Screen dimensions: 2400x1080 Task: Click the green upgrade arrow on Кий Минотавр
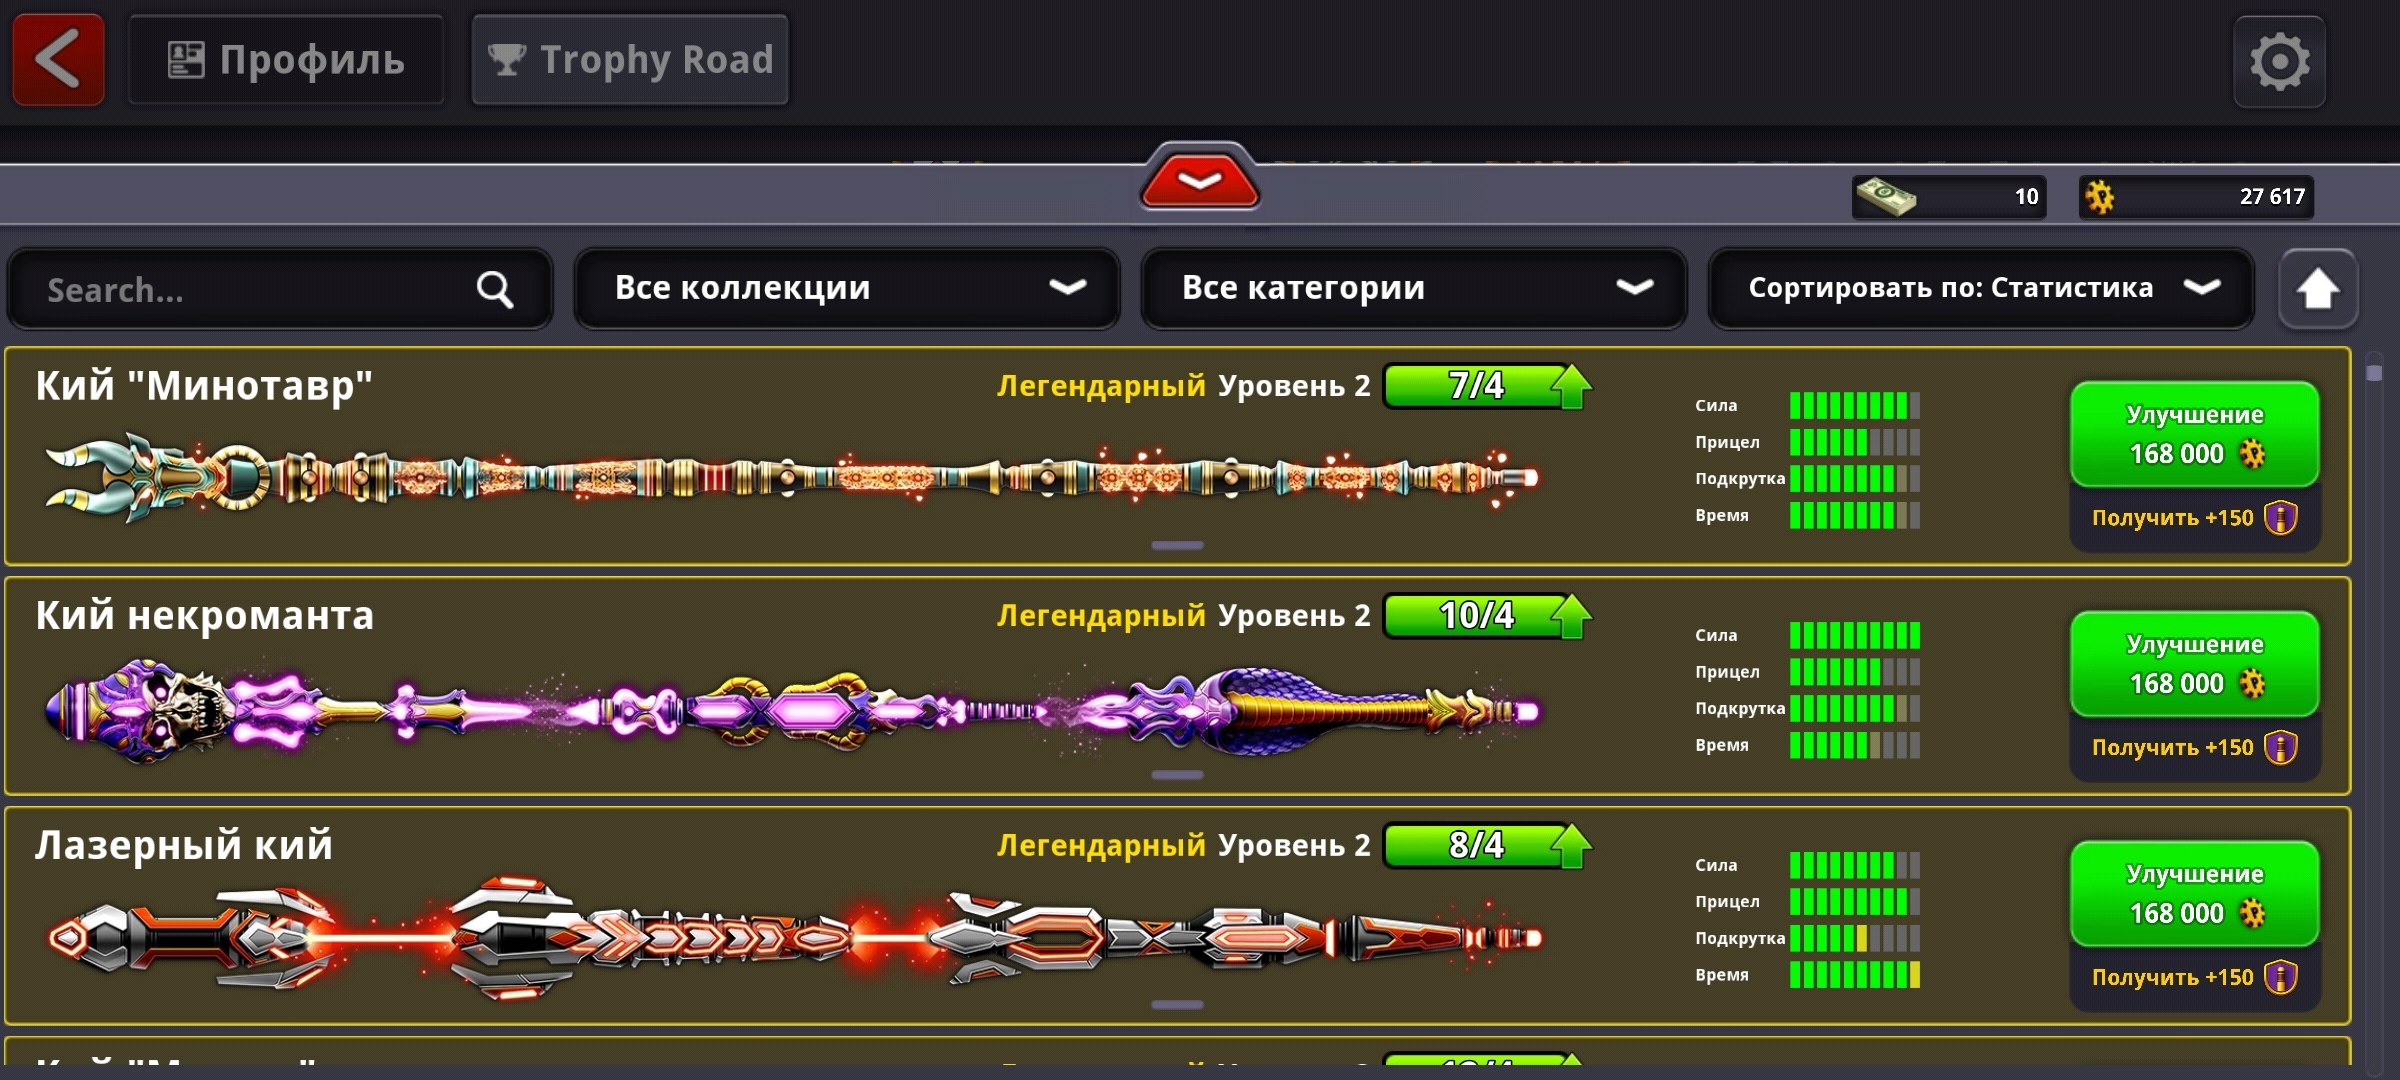point(1572,387)
